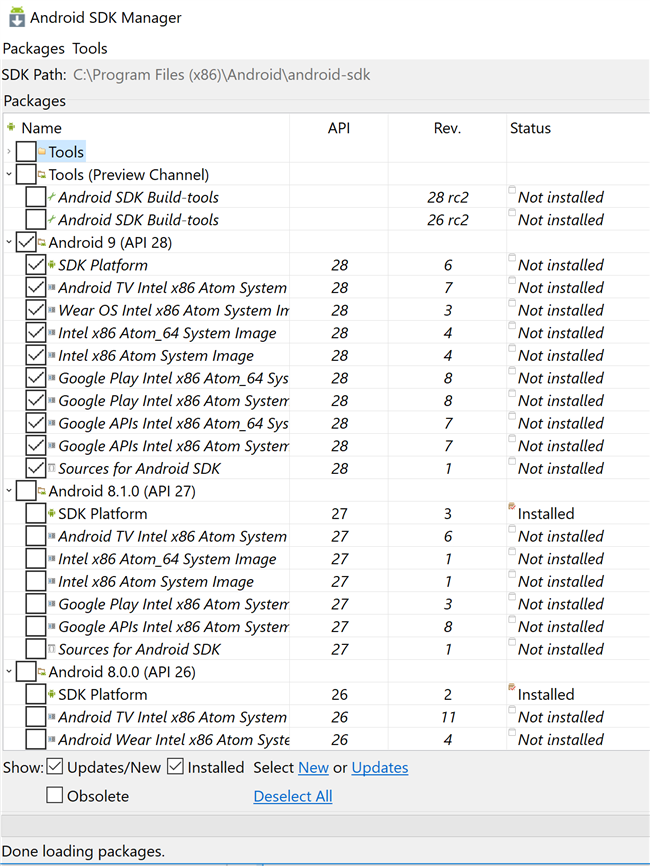Enable the Obsolete checkbox
The width and height of the screenshot is (650, 866).
click(55, 795)
